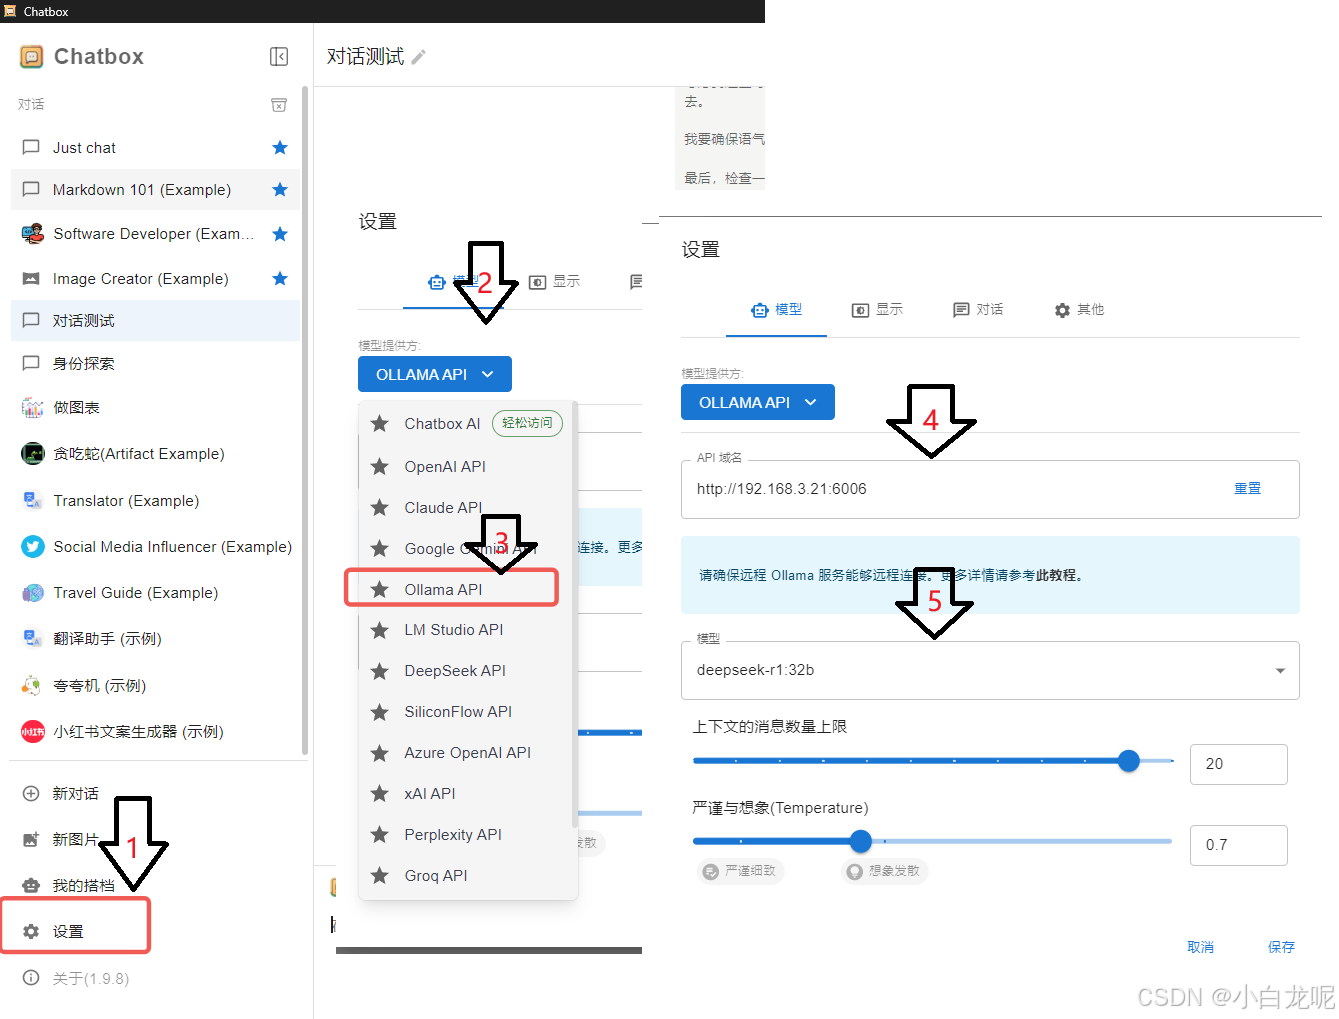Click inside the API 域名 input field

[x=900, y=489]
